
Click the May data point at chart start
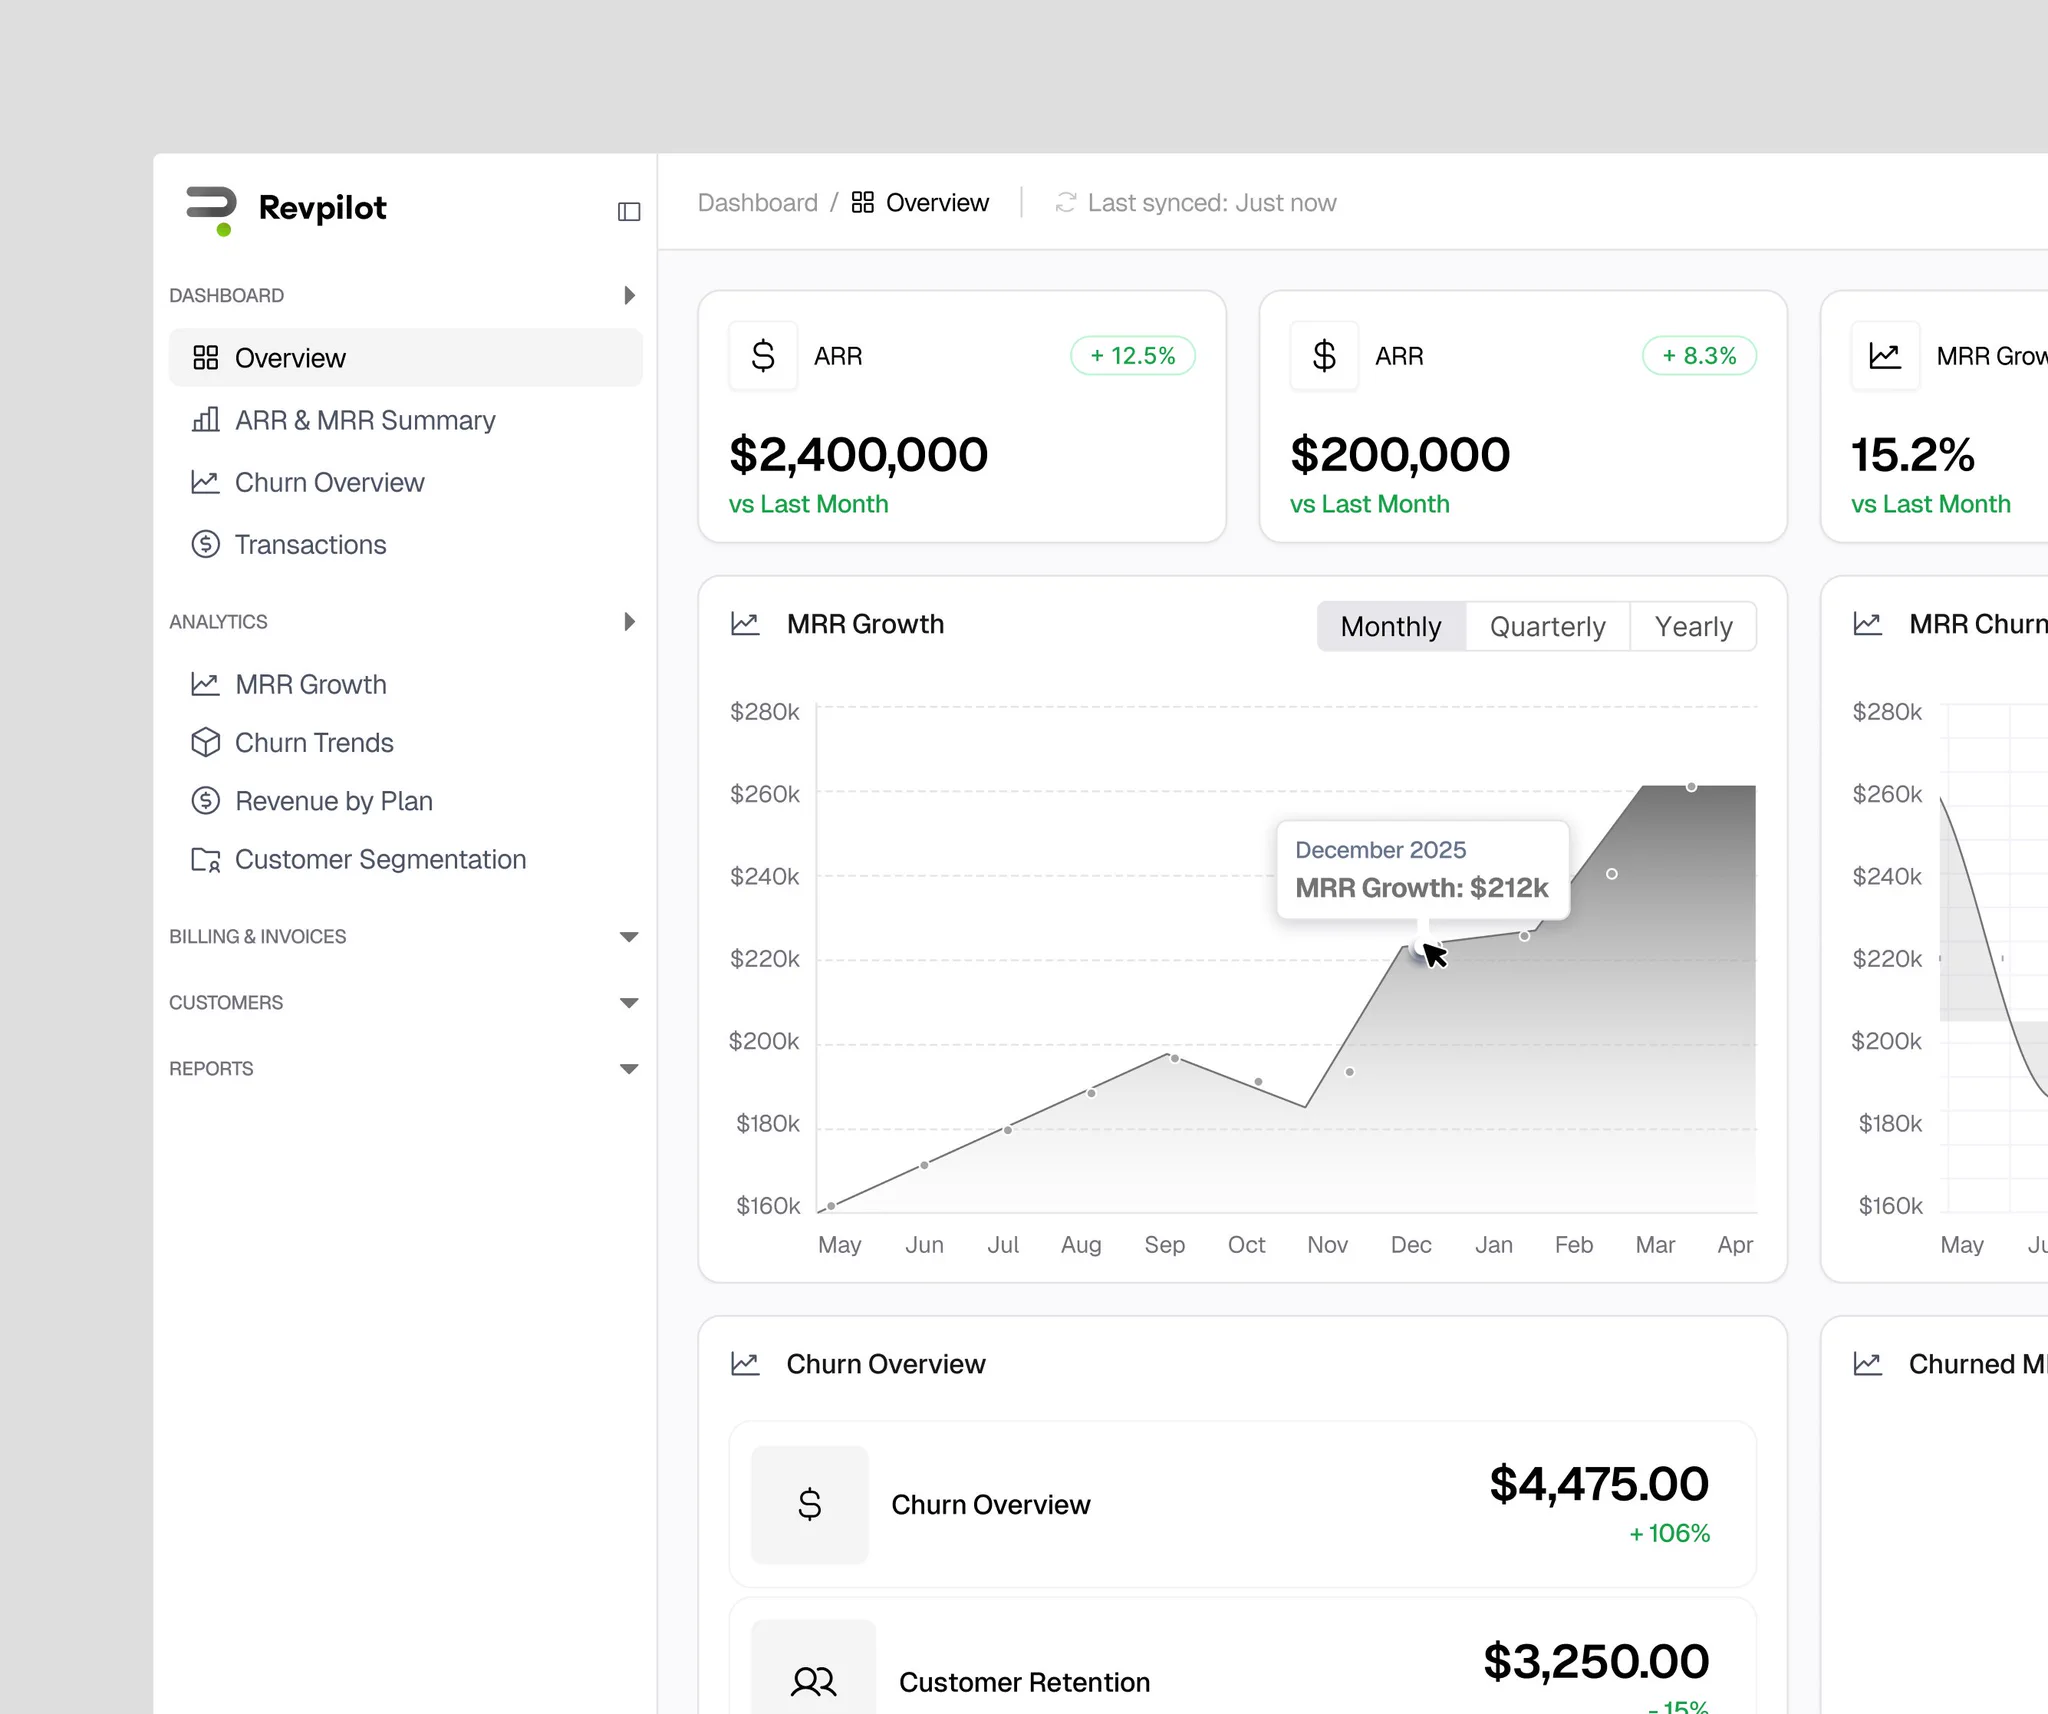coord(831,1206)
